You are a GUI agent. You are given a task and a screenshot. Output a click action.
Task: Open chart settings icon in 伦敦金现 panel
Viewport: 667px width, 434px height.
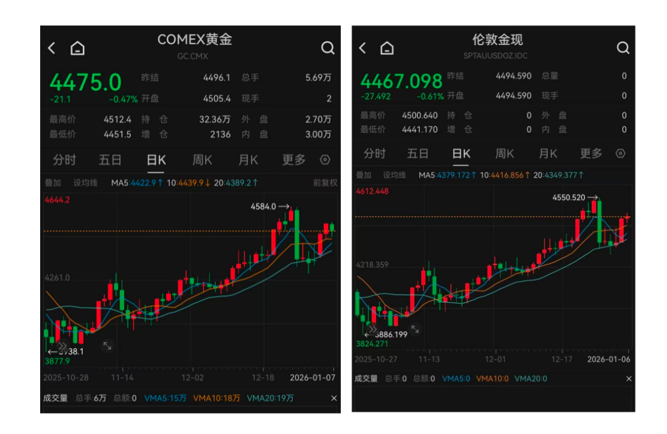click(x=620, y=154)
